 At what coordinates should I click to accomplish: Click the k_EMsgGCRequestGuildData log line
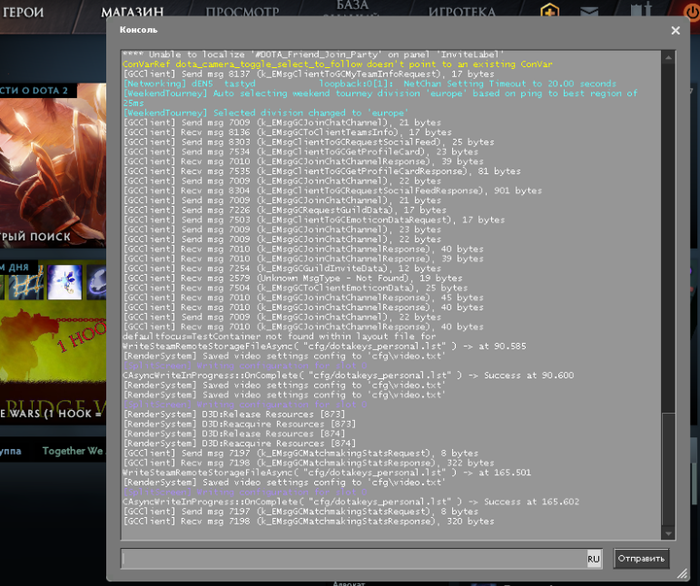pos(284,210)
